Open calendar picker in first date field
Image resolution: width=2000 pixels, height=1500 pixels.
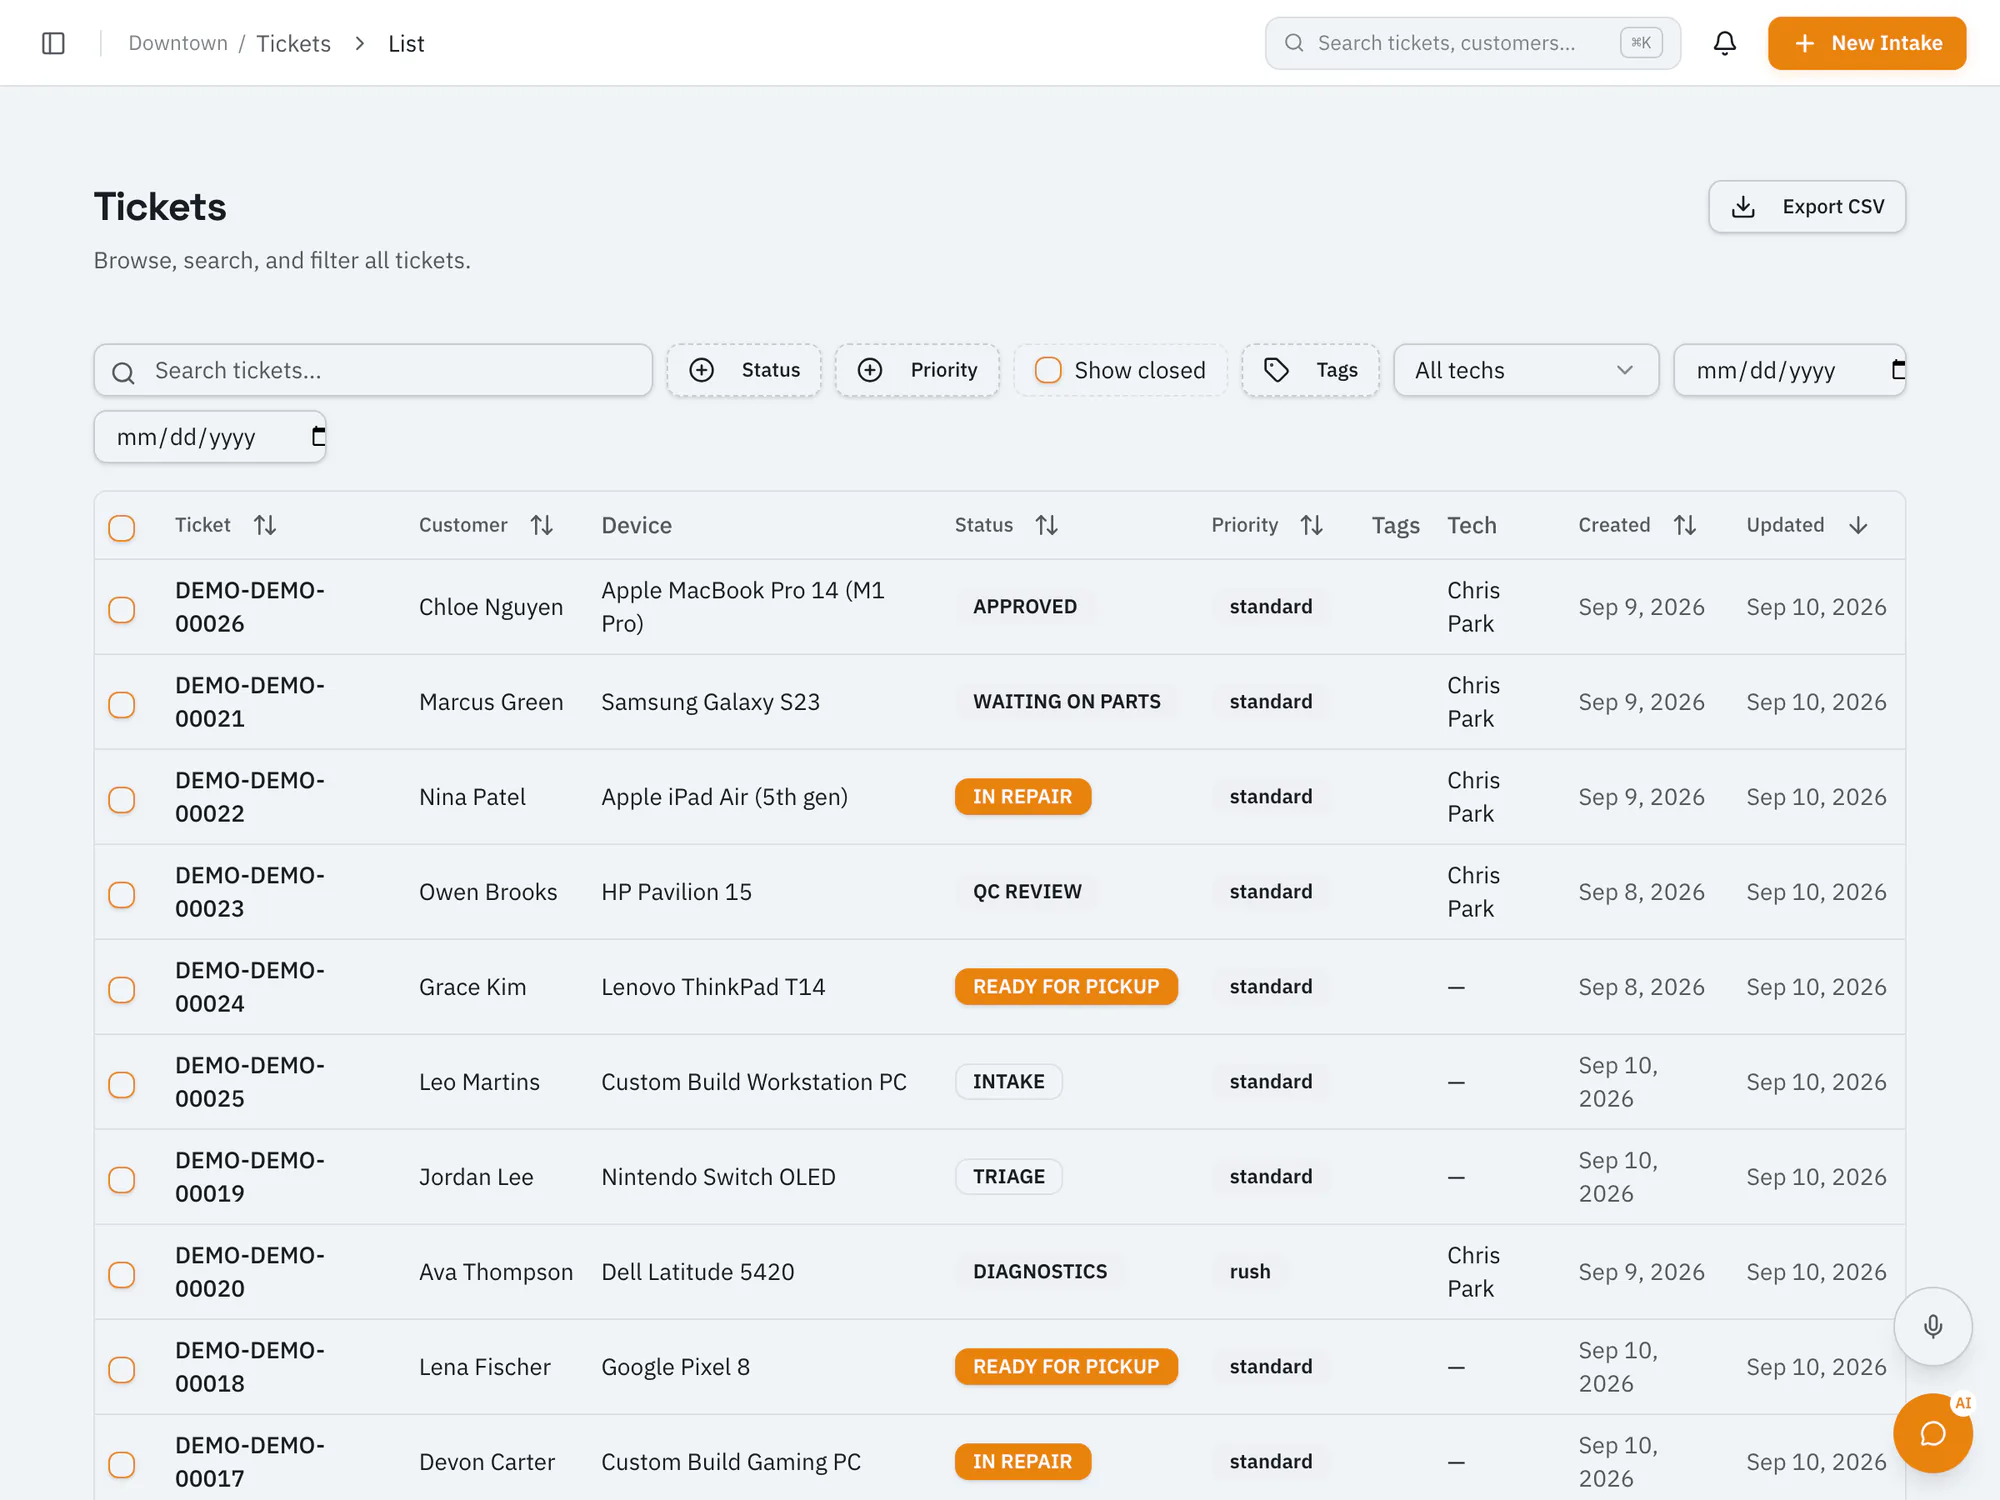1897,370
